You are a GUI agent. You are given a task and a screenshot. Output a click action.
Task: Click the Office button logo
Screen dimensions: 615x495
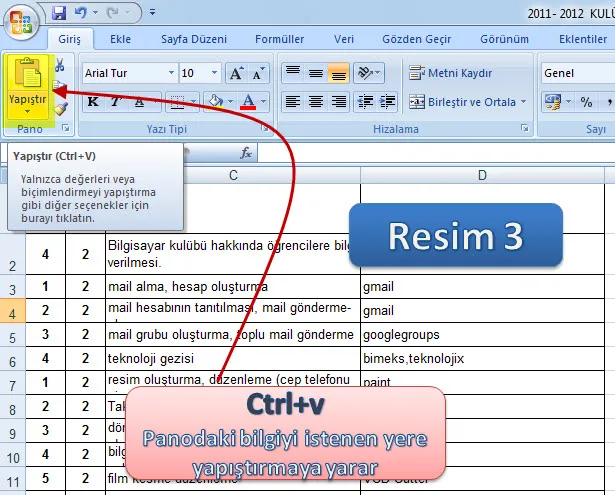22,18
